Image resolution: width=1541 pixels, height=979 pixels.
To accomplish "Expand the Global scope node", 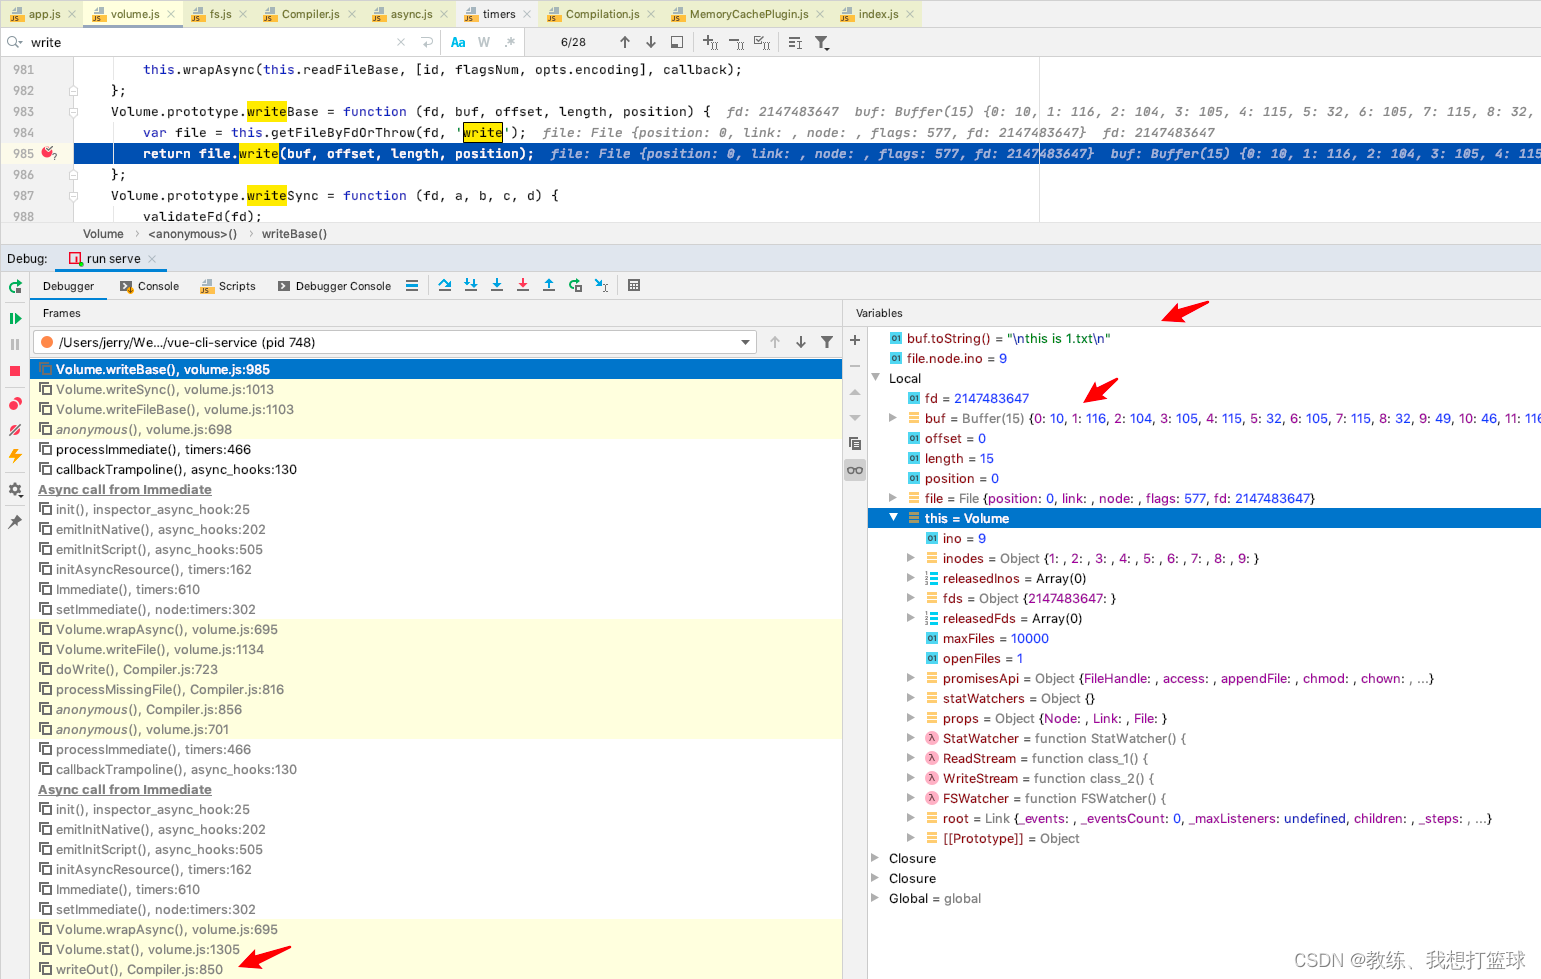I will 875,898.
